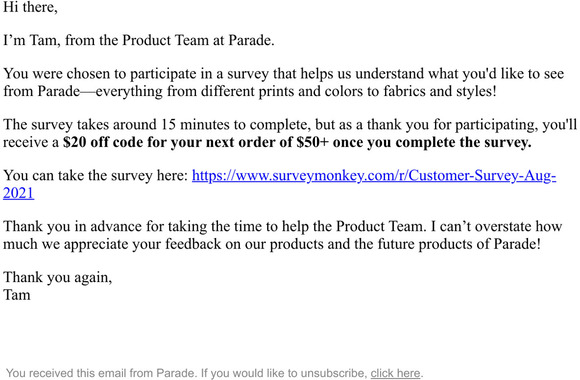Click the "much we appreciate your feedback" line
Screen dimensions: 580x380
pos(112,244)
